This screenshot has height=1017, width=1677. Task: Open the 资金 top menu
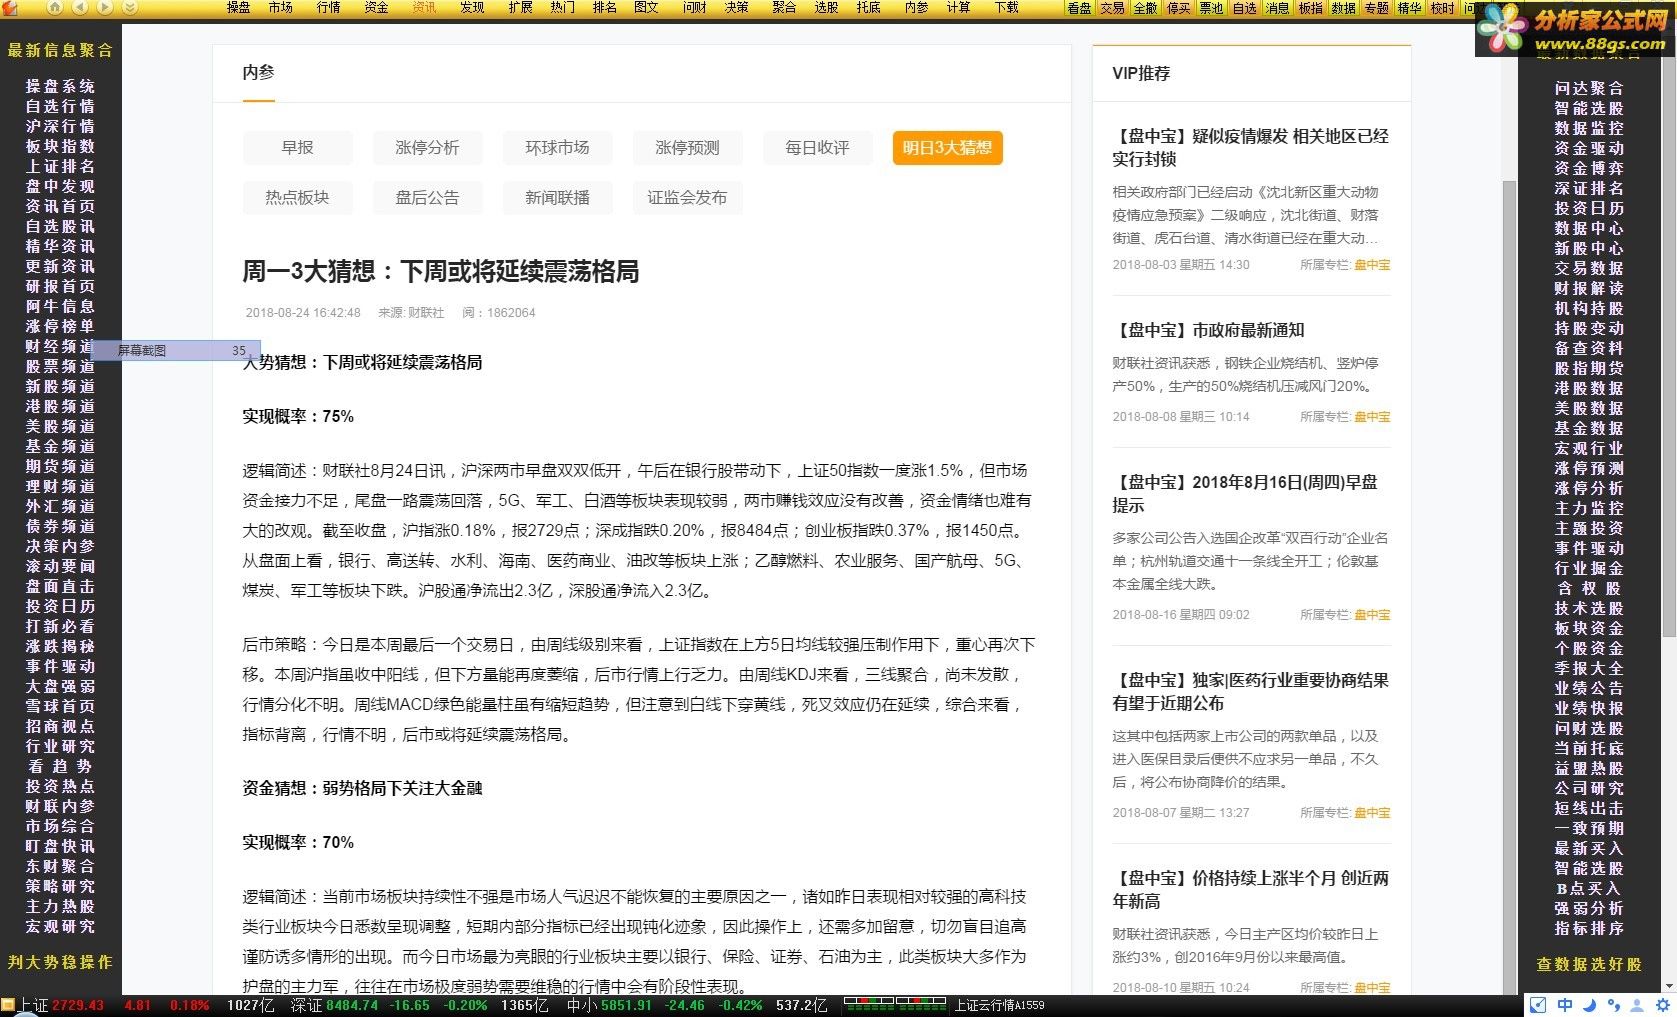pos(376,7)
